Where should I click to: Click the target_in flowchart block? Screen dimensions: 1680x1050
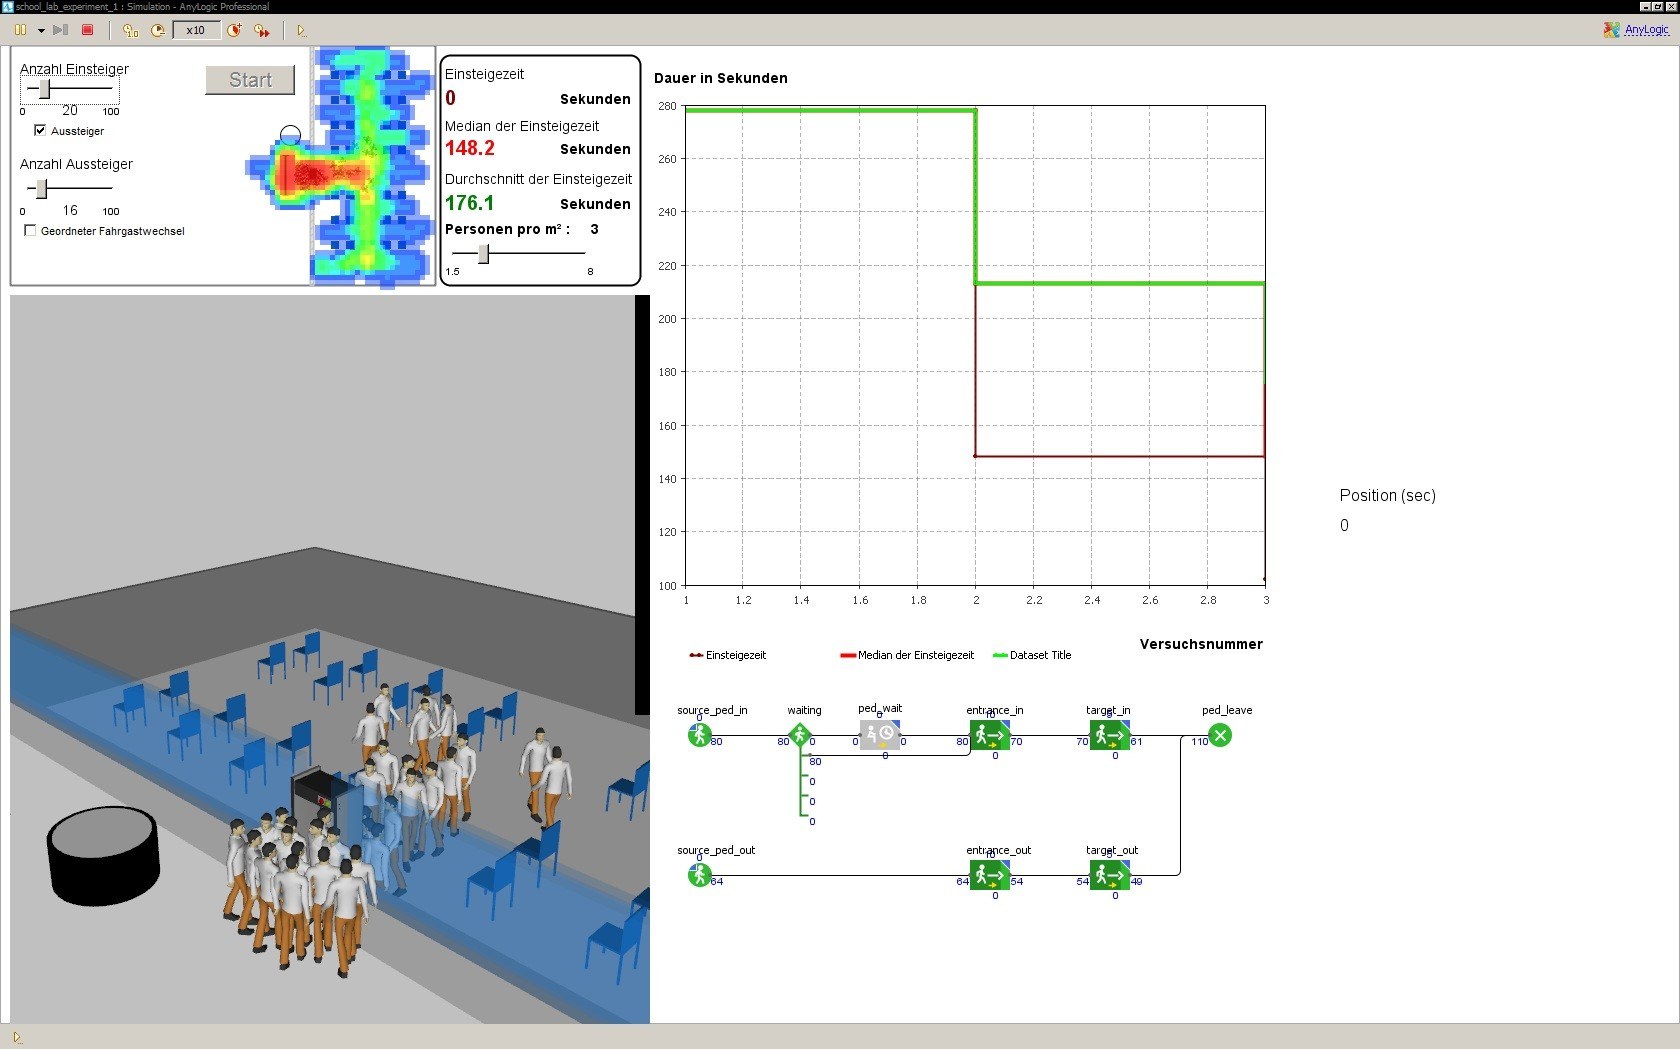click(1110, 735)
